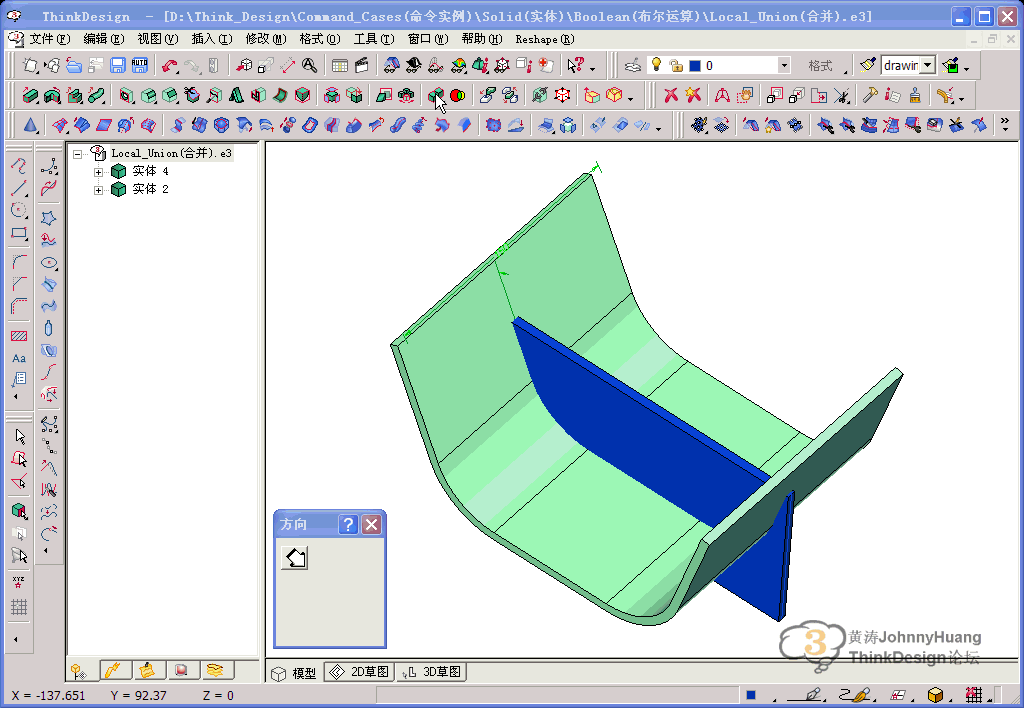Click the AUTO save icon

[x=140, y=65]
